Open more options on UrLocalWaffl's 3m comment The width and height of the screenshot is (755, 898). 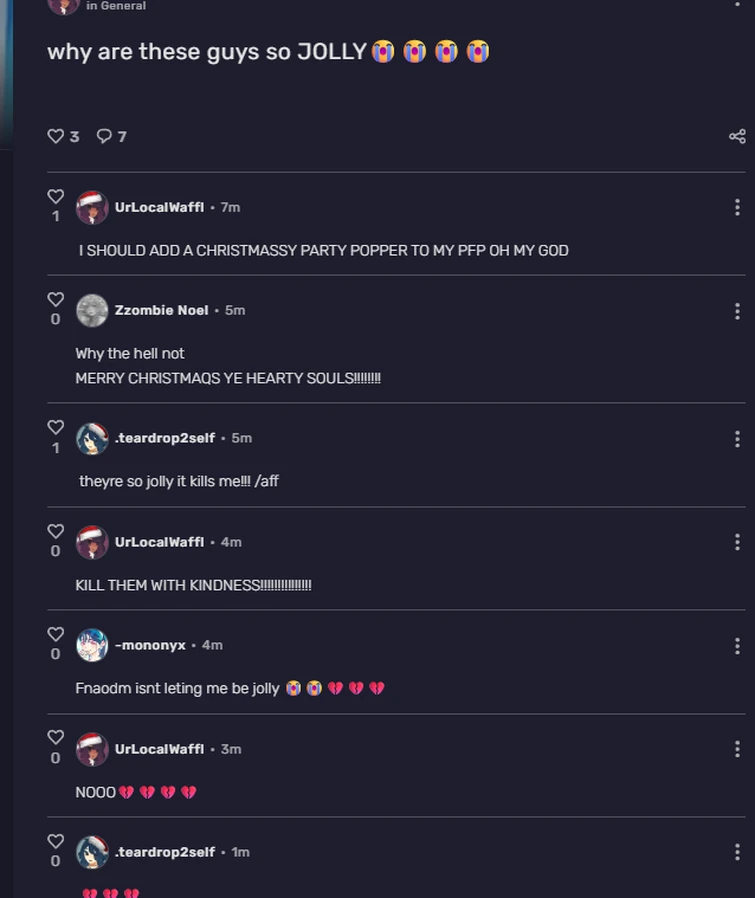[x=737, y=749]
